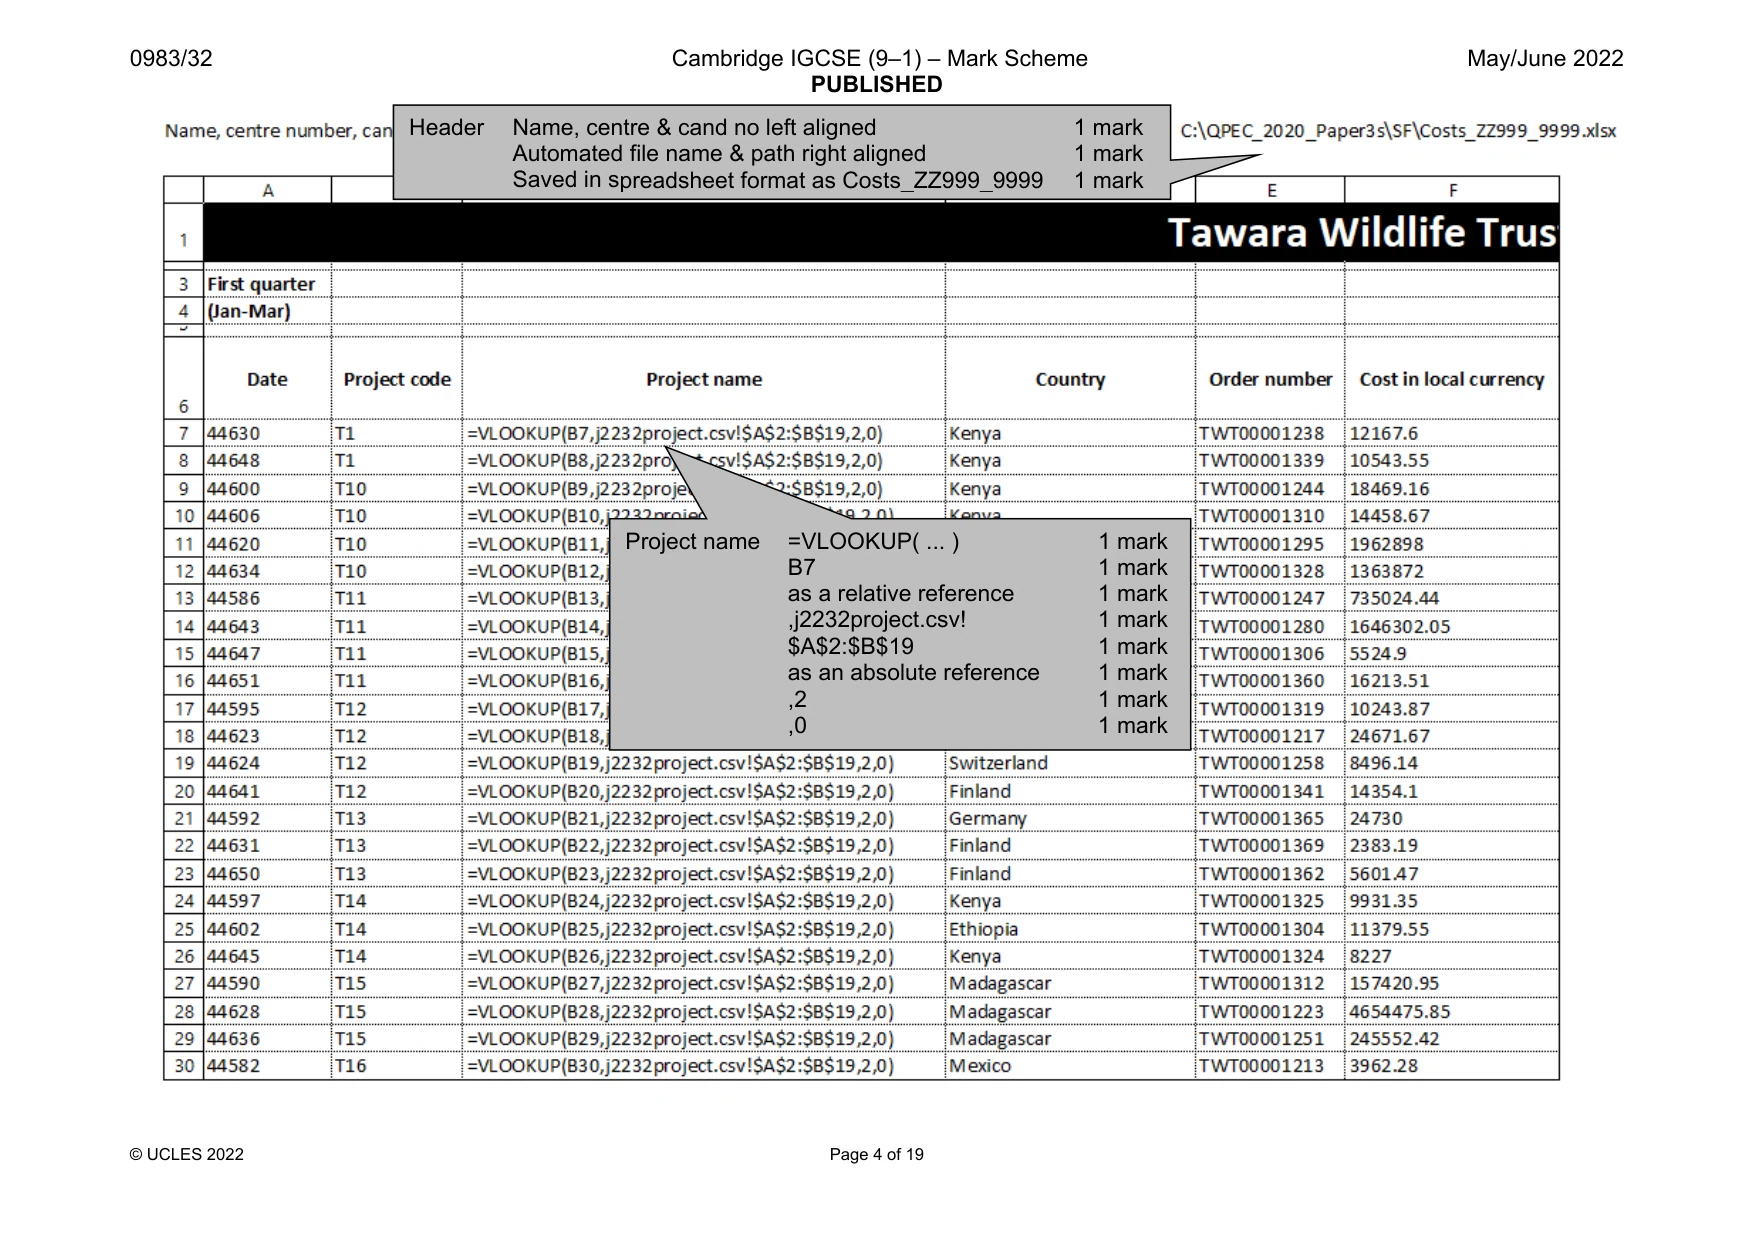Click the 'May/June 2022' header text
Viewport: 1755px width, 1241px height.
[1545, 59]
